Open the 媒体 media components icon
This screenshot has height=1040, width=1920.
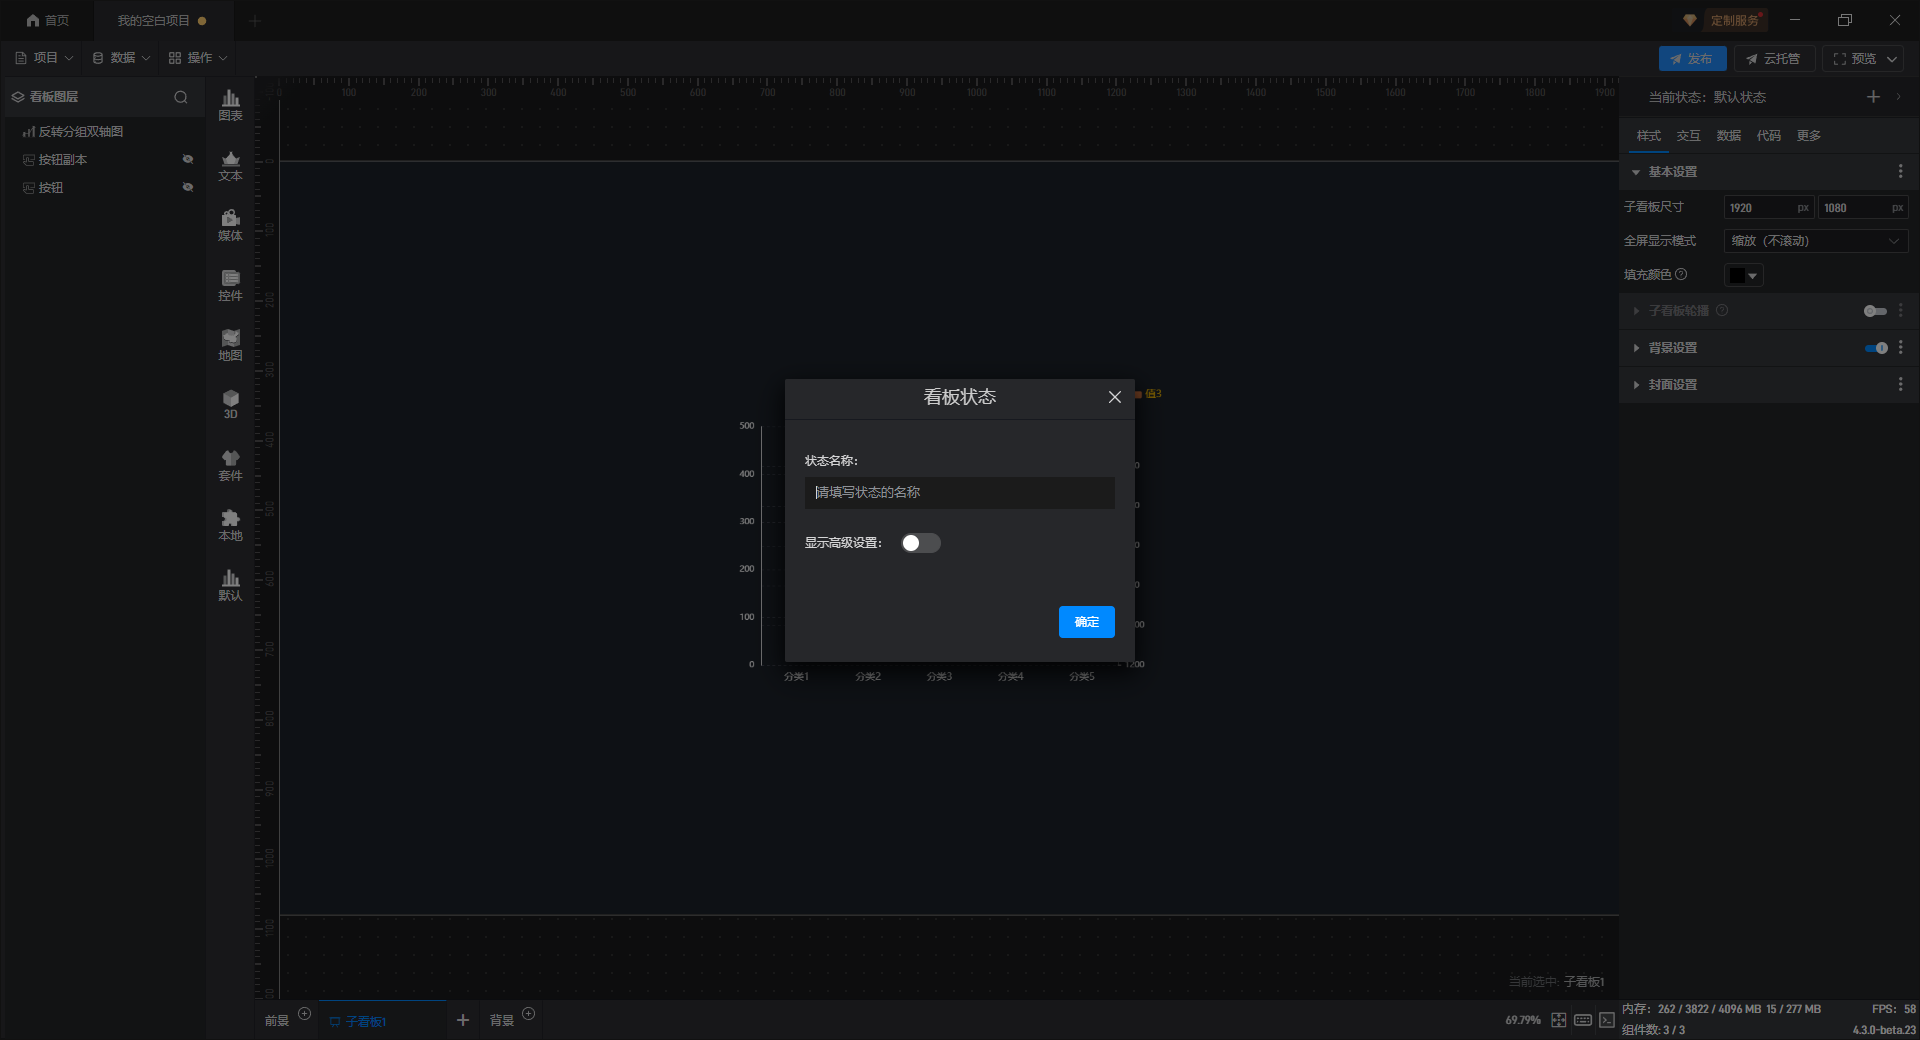pyautogui.click(x=230, y=225)
